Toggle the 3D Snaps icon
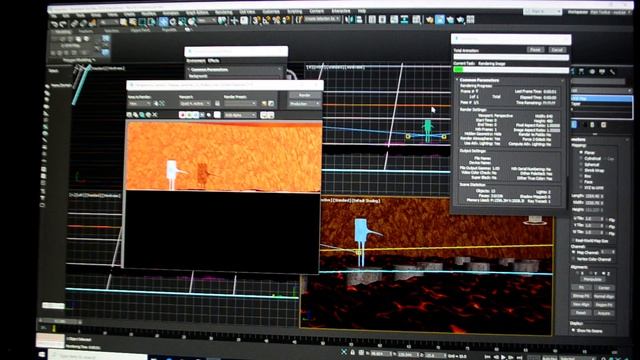The image size is (640, 360). click(256, 20)
